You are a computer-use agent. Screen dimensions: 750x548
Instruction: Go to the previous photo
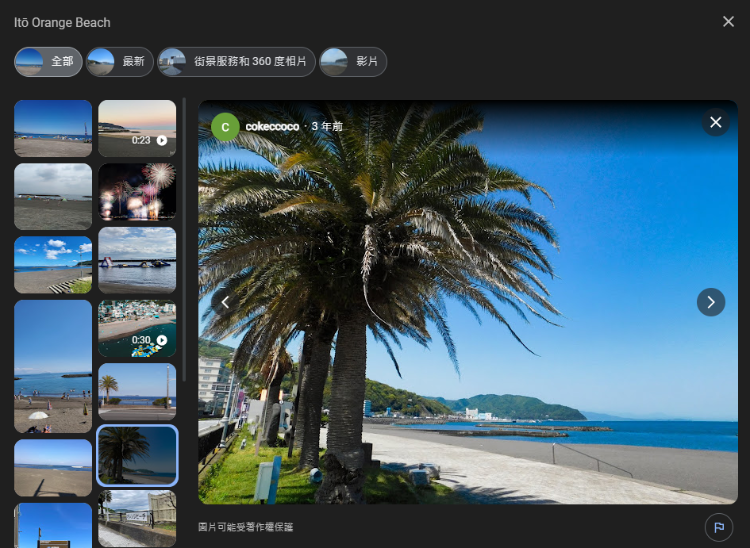[x=225, y=302]
